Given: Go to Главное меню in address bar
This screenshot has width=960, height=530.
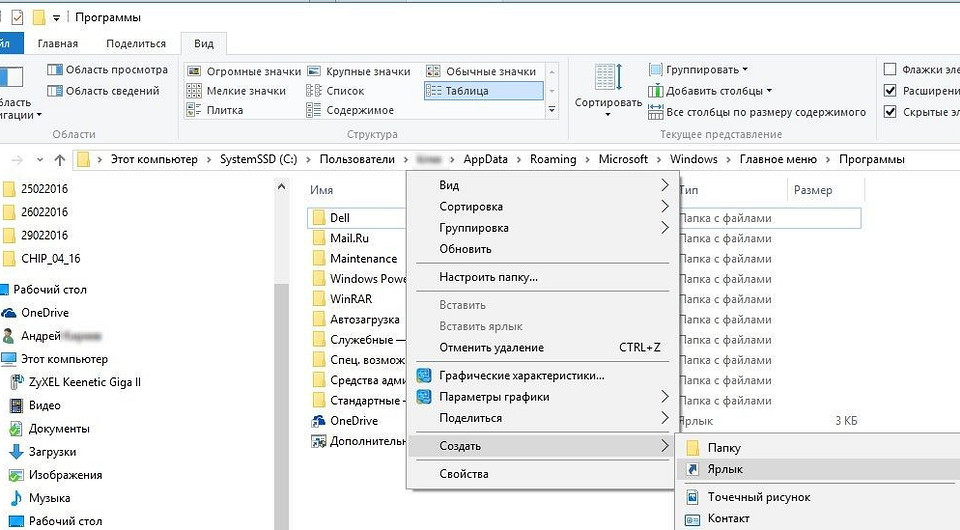Looking at the screenshot, I should pos(778,160).
